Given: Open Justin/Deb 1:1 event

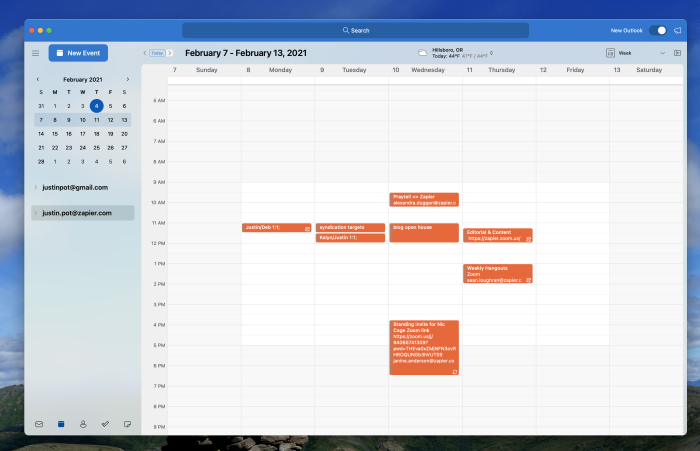Looking at the screenshot, I should coord(276,227).
